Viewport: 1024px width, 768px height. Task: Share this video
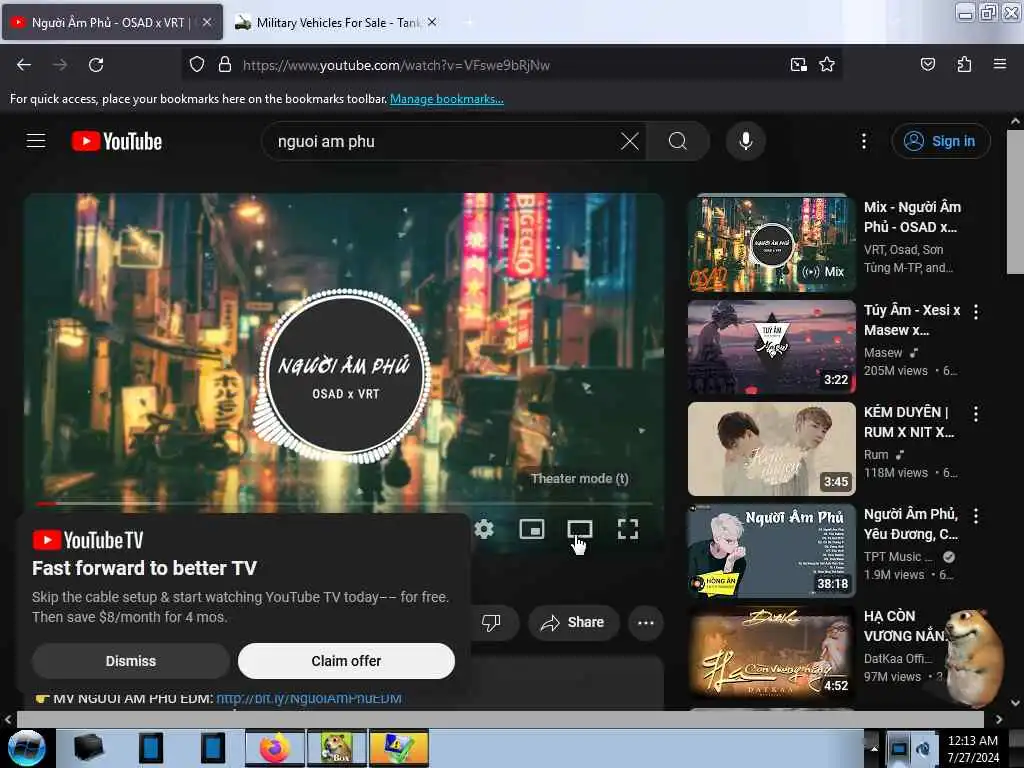pos(573,622)
